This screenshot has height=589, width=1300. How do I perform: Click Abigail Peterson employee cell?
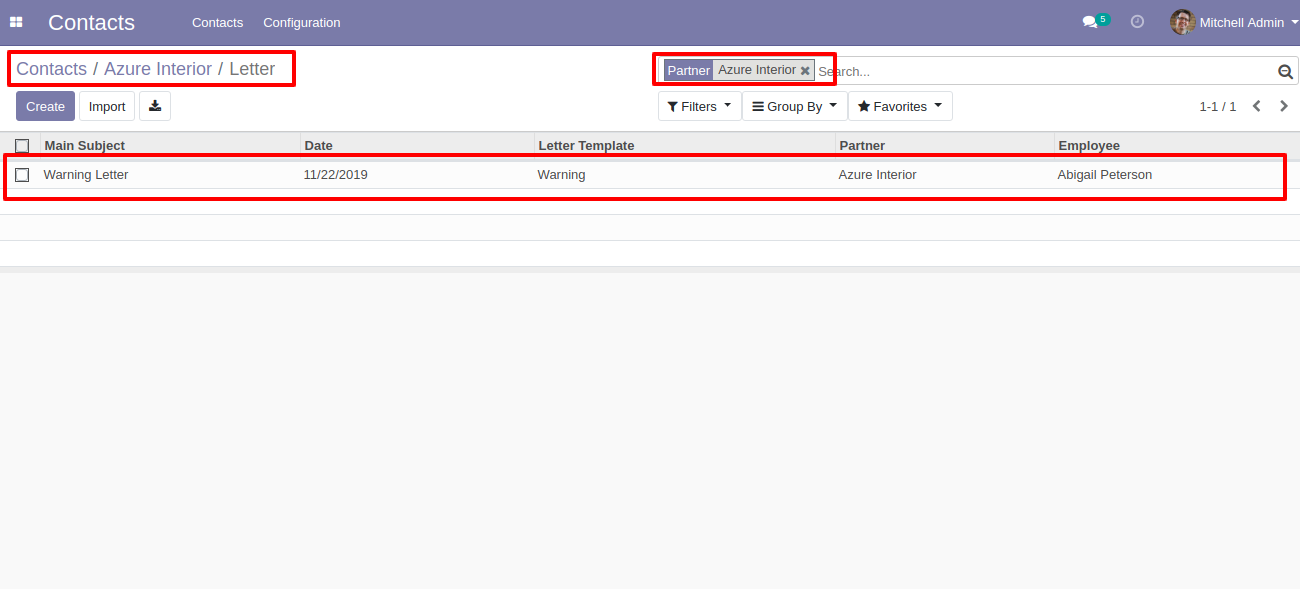(1105, 175)
